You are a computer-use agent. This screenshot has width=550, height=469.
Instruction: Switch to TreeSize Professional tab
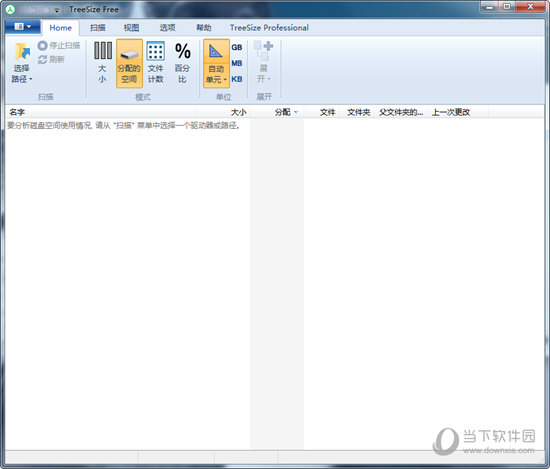269,28
